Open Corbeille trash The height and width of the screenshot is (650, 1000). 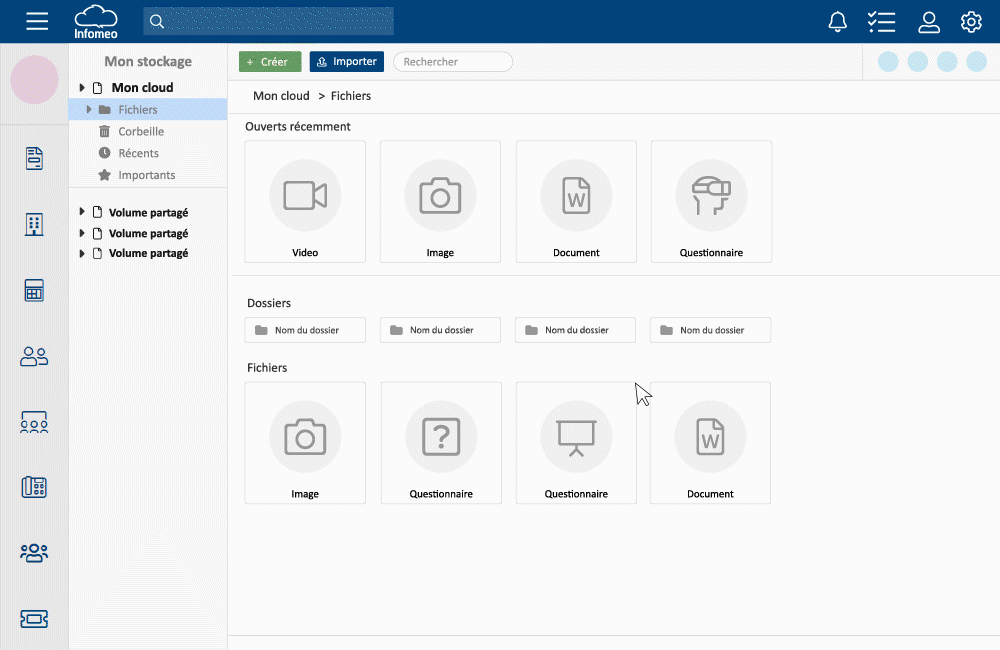point(141,131)
